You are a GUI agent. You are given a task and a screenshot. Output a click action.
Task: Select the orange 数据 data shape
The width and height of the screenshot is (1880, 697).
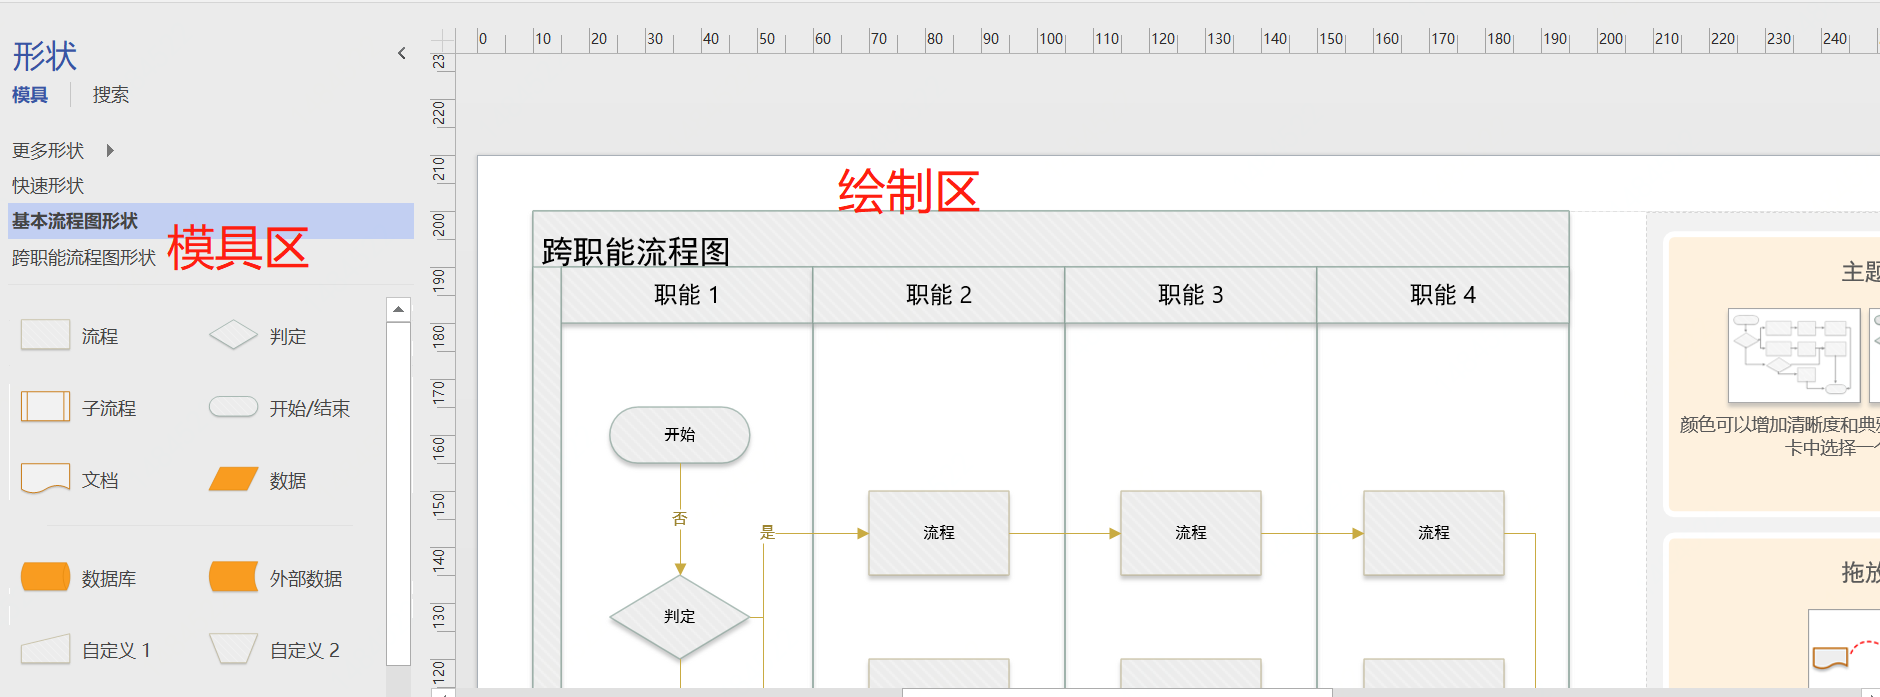pos(233,479)
